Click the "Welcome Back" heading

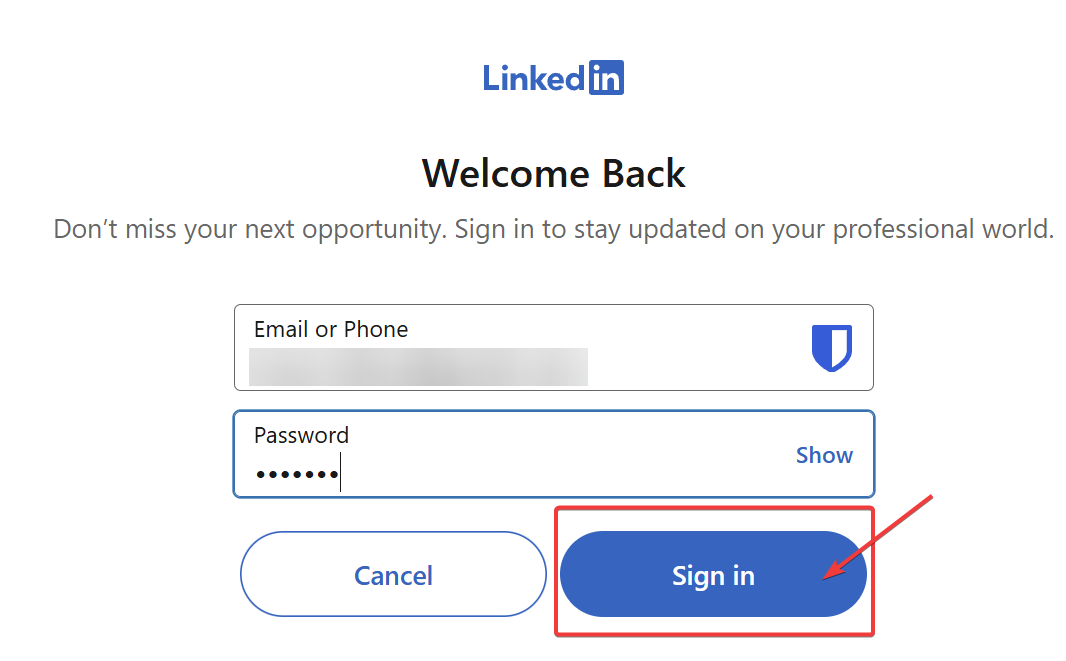point(553,173)
